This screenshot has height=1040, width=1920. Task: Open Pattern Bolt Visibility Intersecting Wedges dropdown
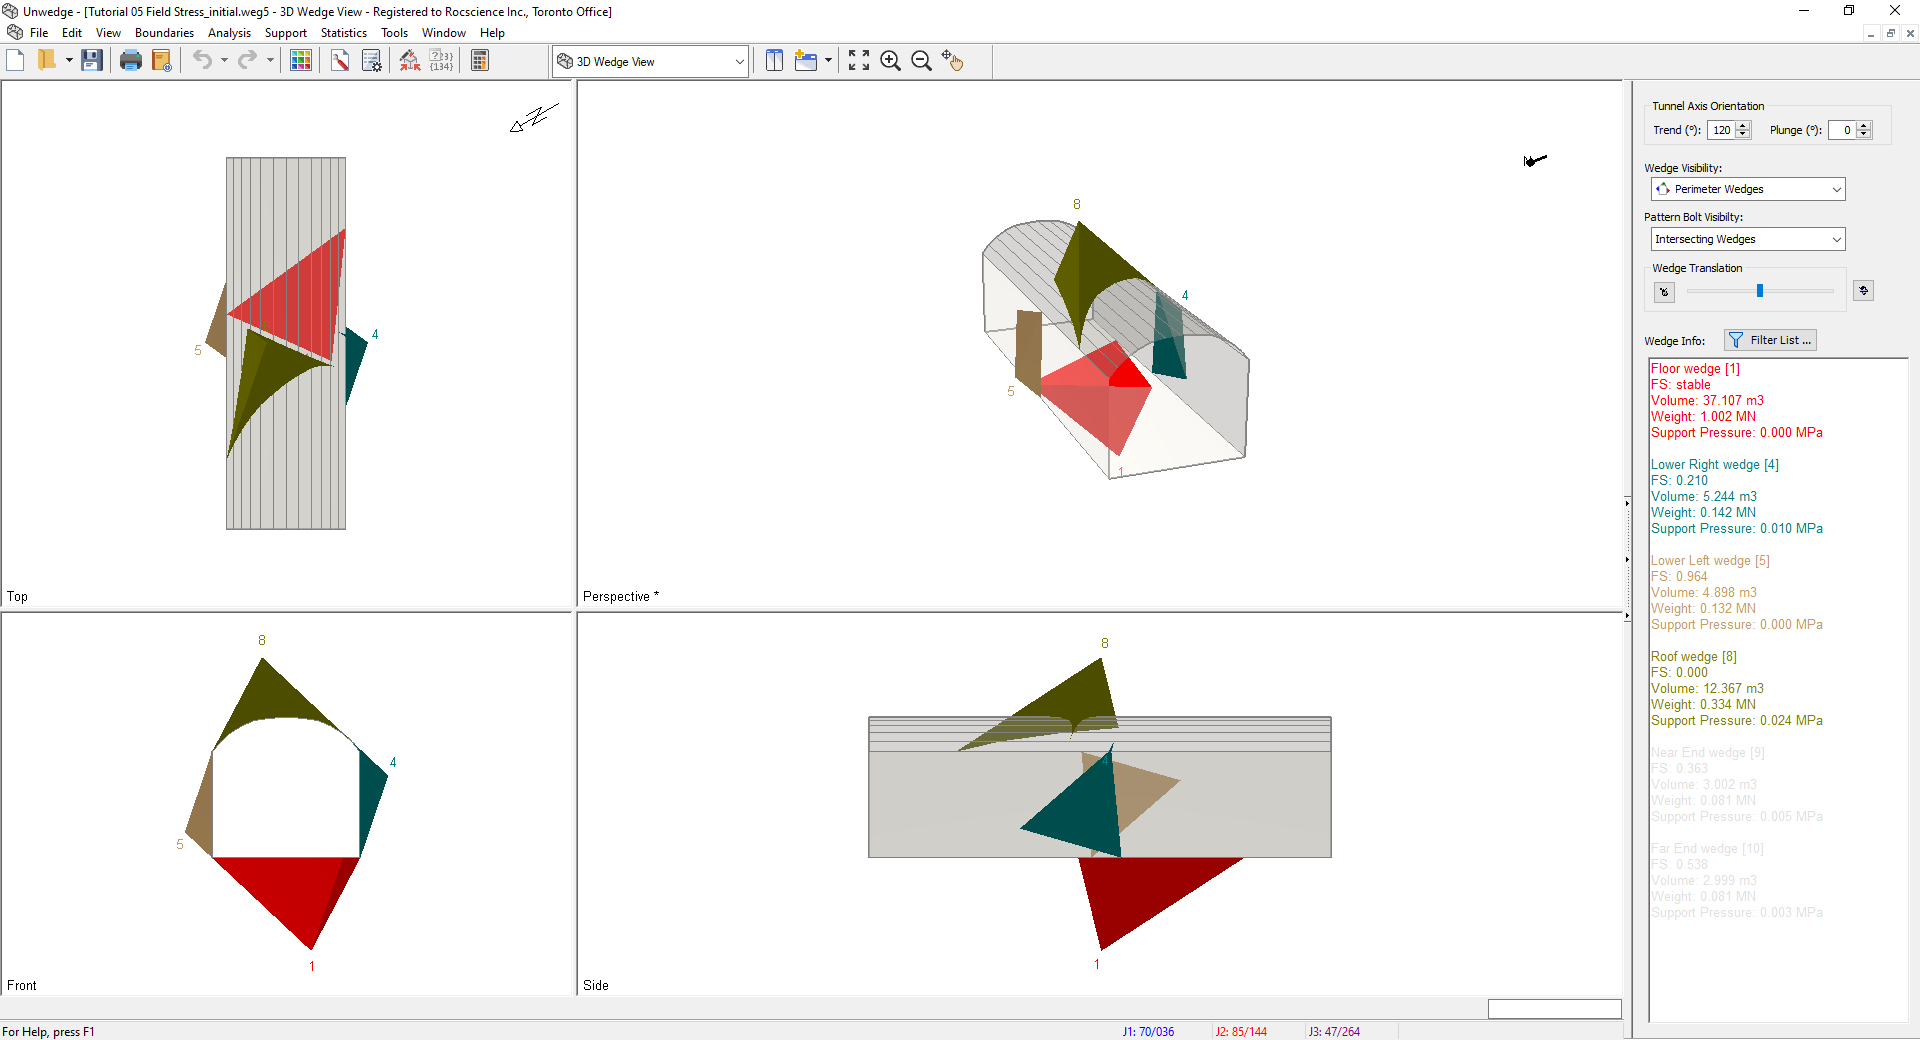pos(1836,239)
